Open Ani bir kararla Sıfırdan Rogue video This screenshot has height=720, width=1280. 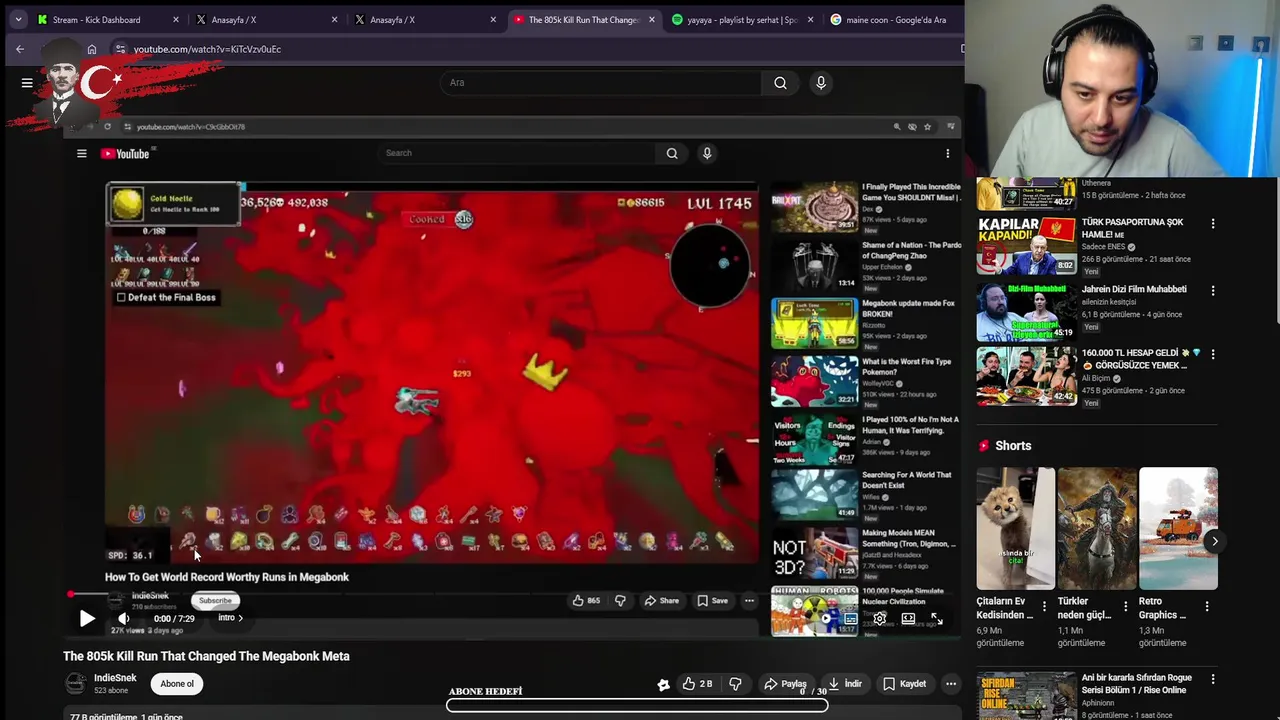pyautogui.click(x=1026, y=696)
